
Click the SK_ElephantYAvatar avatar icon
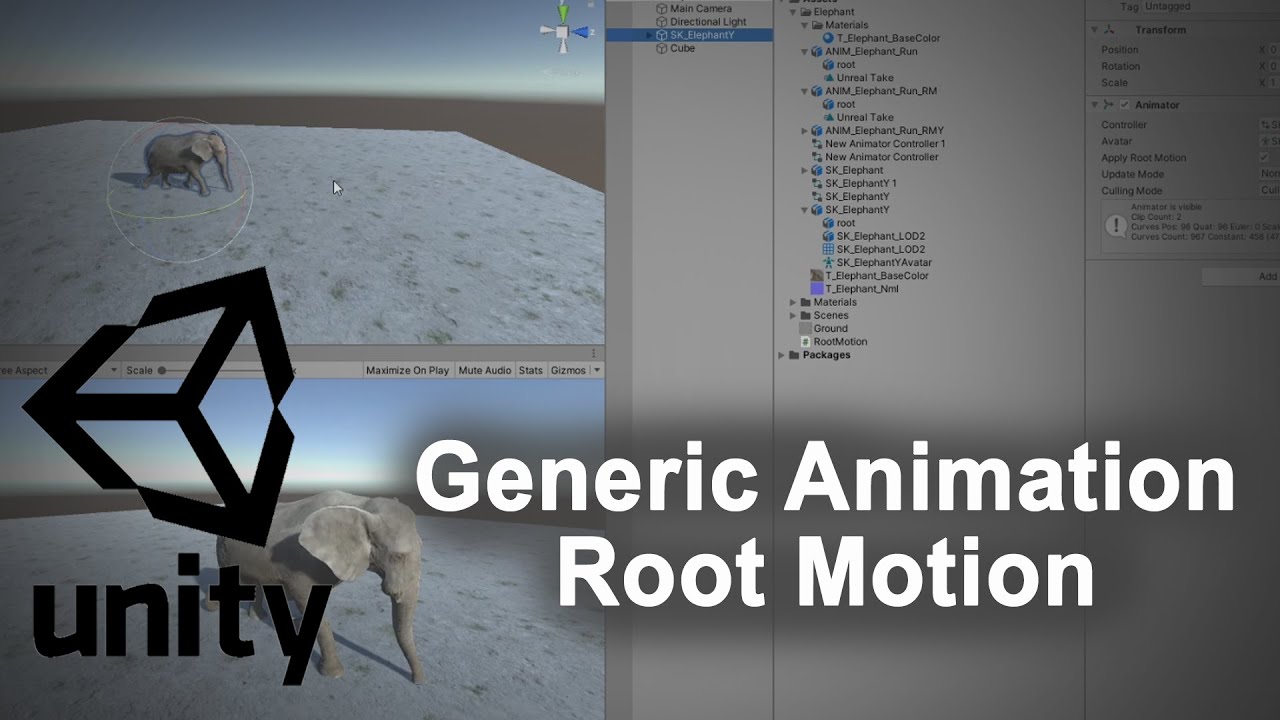828,262
